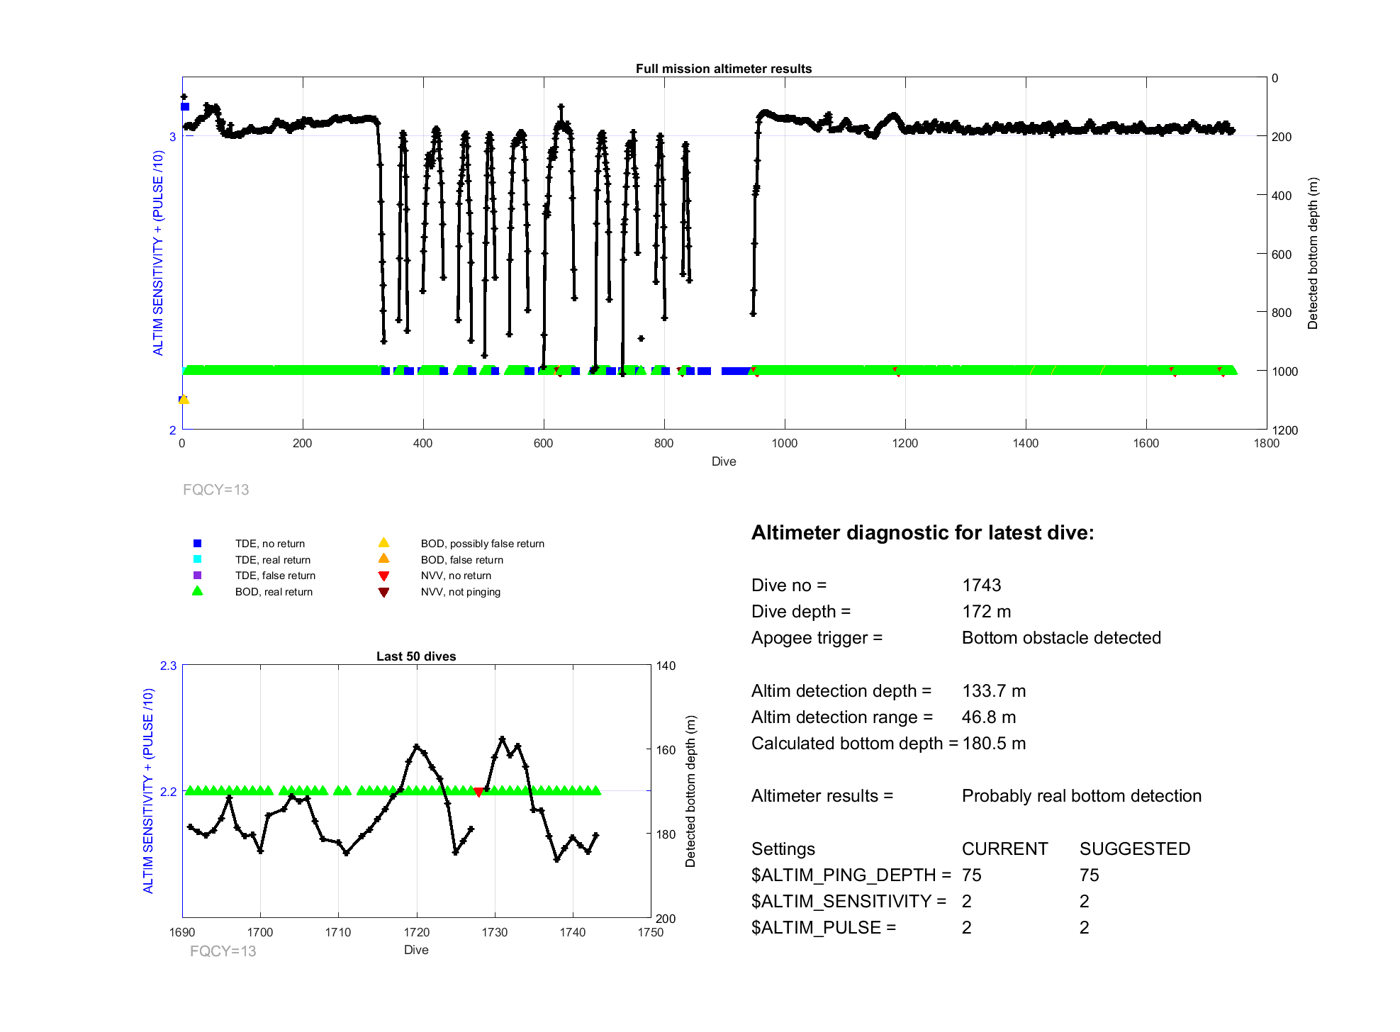Screen dimensions: 1400x1032
Task: Select the yellow triangle marker near dive 0 in the full mission plot
Action: point(184,399)
